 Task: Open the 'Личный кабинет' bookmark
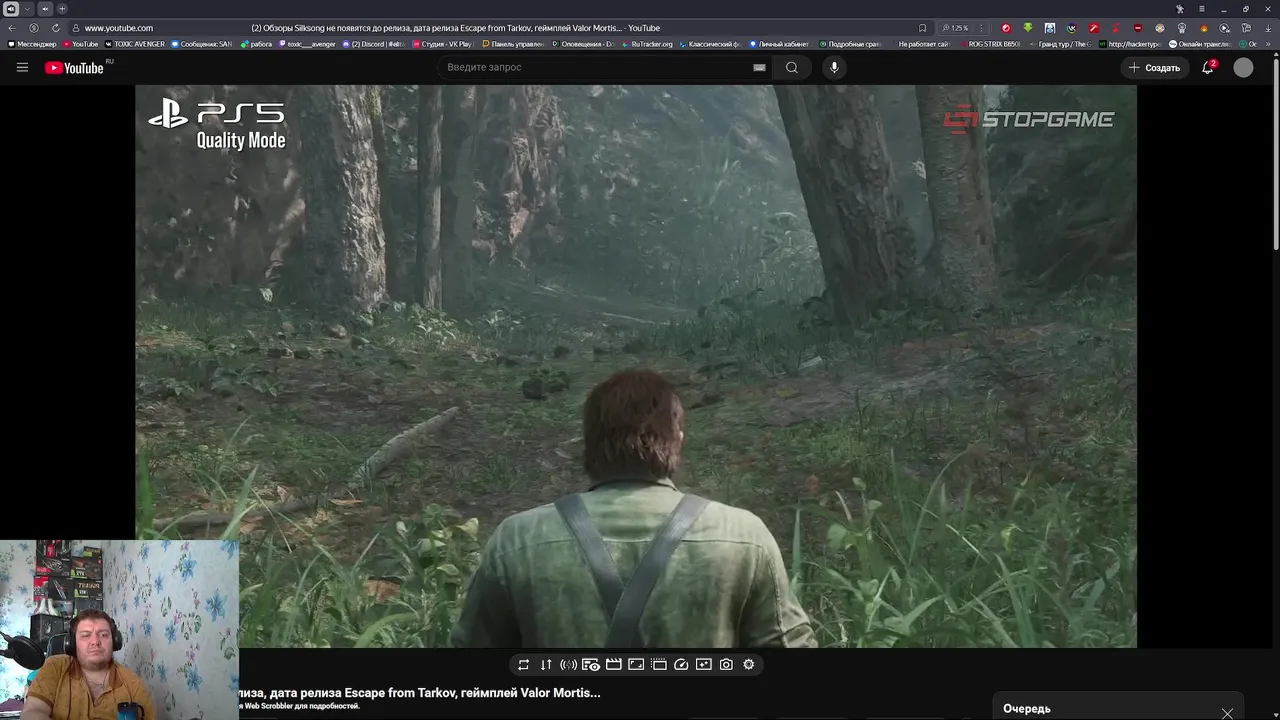tap(779, 44)
